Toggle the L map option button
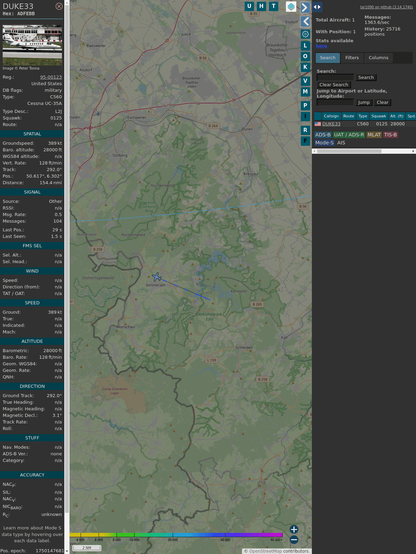Viewport: 416px width, 554px height. (x=305, y=46)
